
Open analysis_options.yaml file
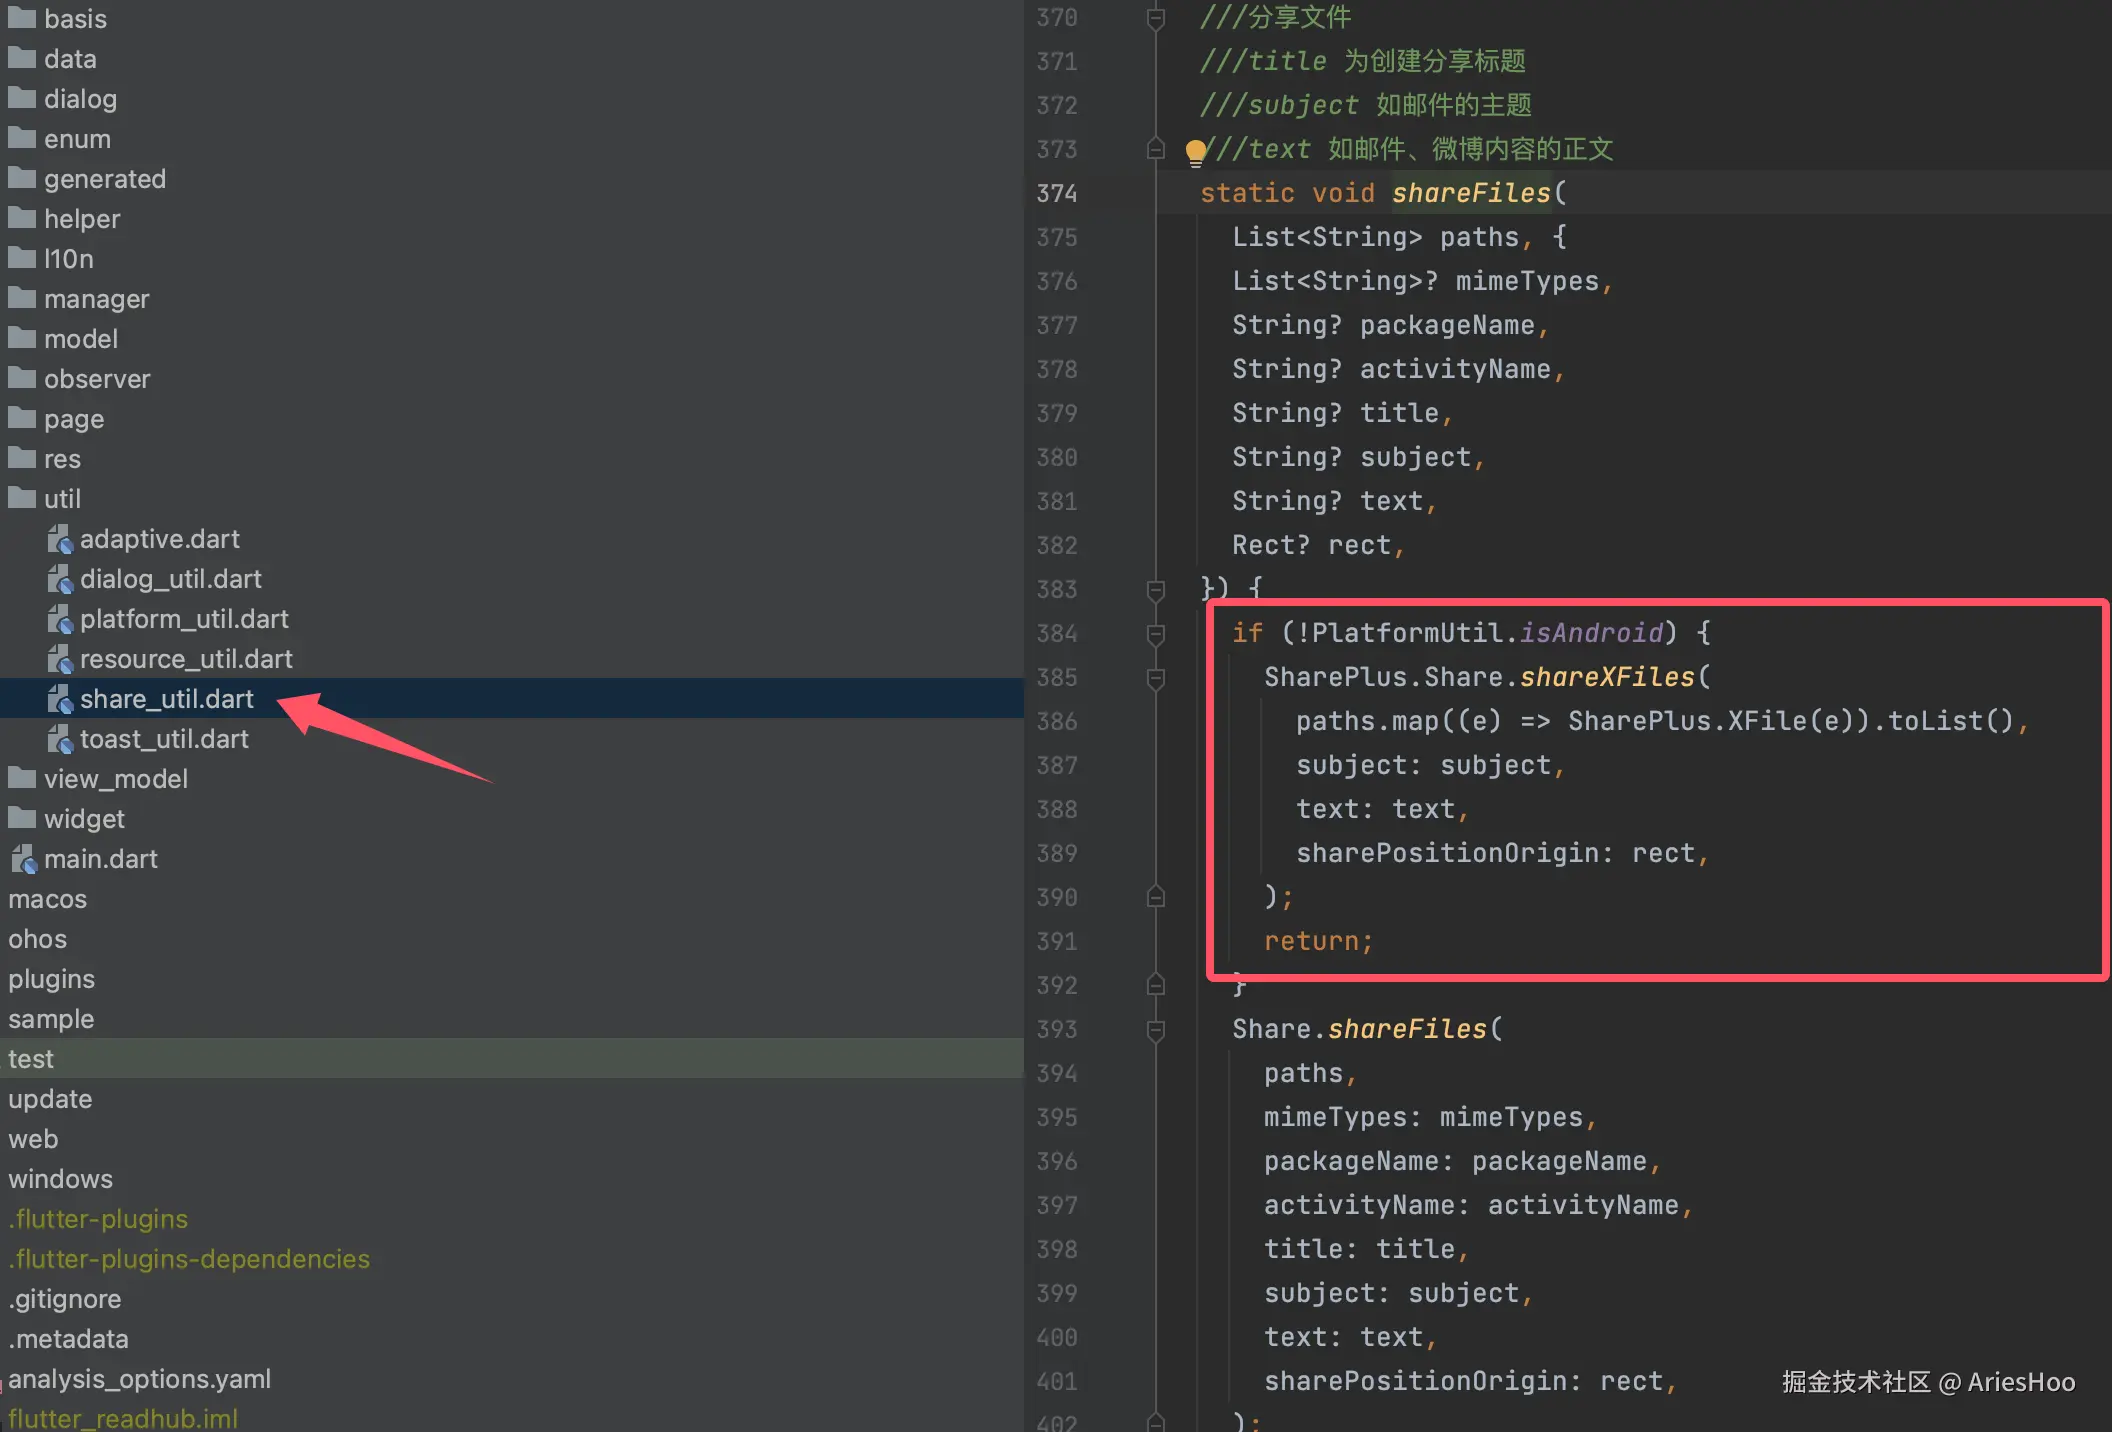pyautogui.click(x=139, y=1379)
